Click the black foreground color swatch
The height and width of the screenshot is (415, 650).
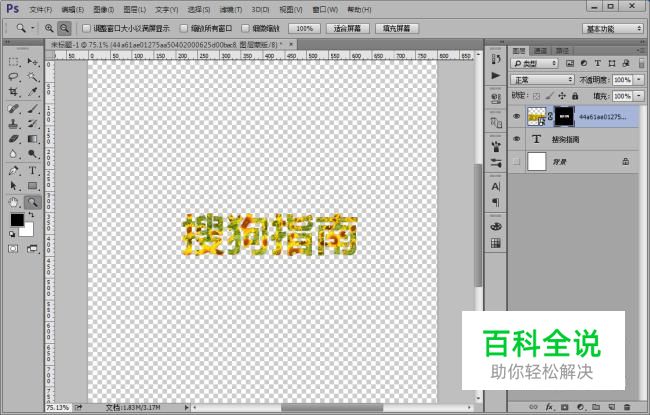[17, 219]
